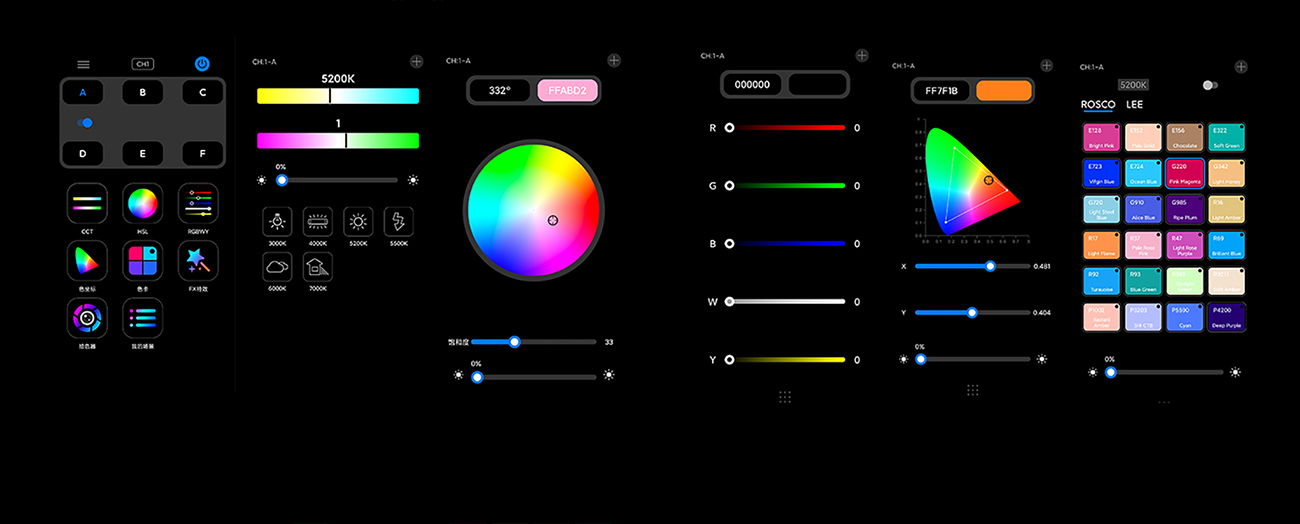Toggle the switch below group A
The image size is (1300, 524).
click(85, 123)
